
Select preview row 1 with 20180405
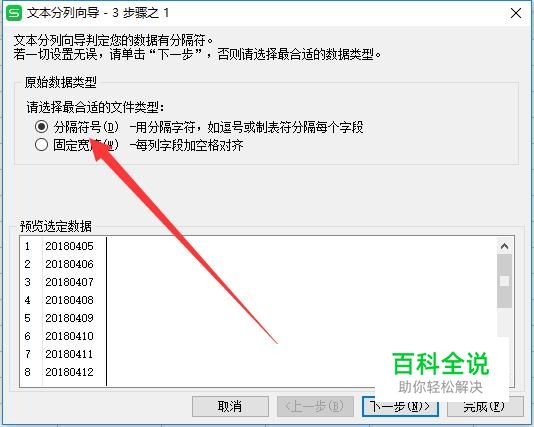point(59,246)
